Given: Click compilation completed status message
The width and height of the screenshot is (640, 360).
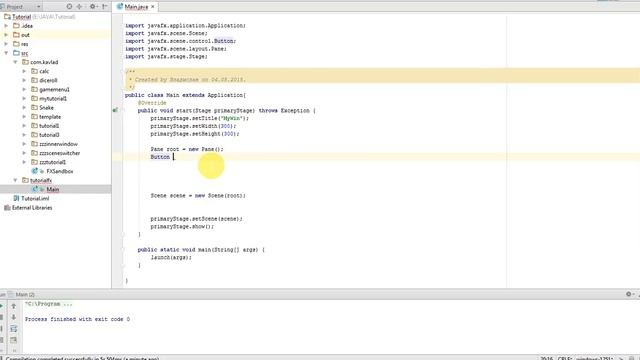Looking at the screenshot, I should pos(82,358).
